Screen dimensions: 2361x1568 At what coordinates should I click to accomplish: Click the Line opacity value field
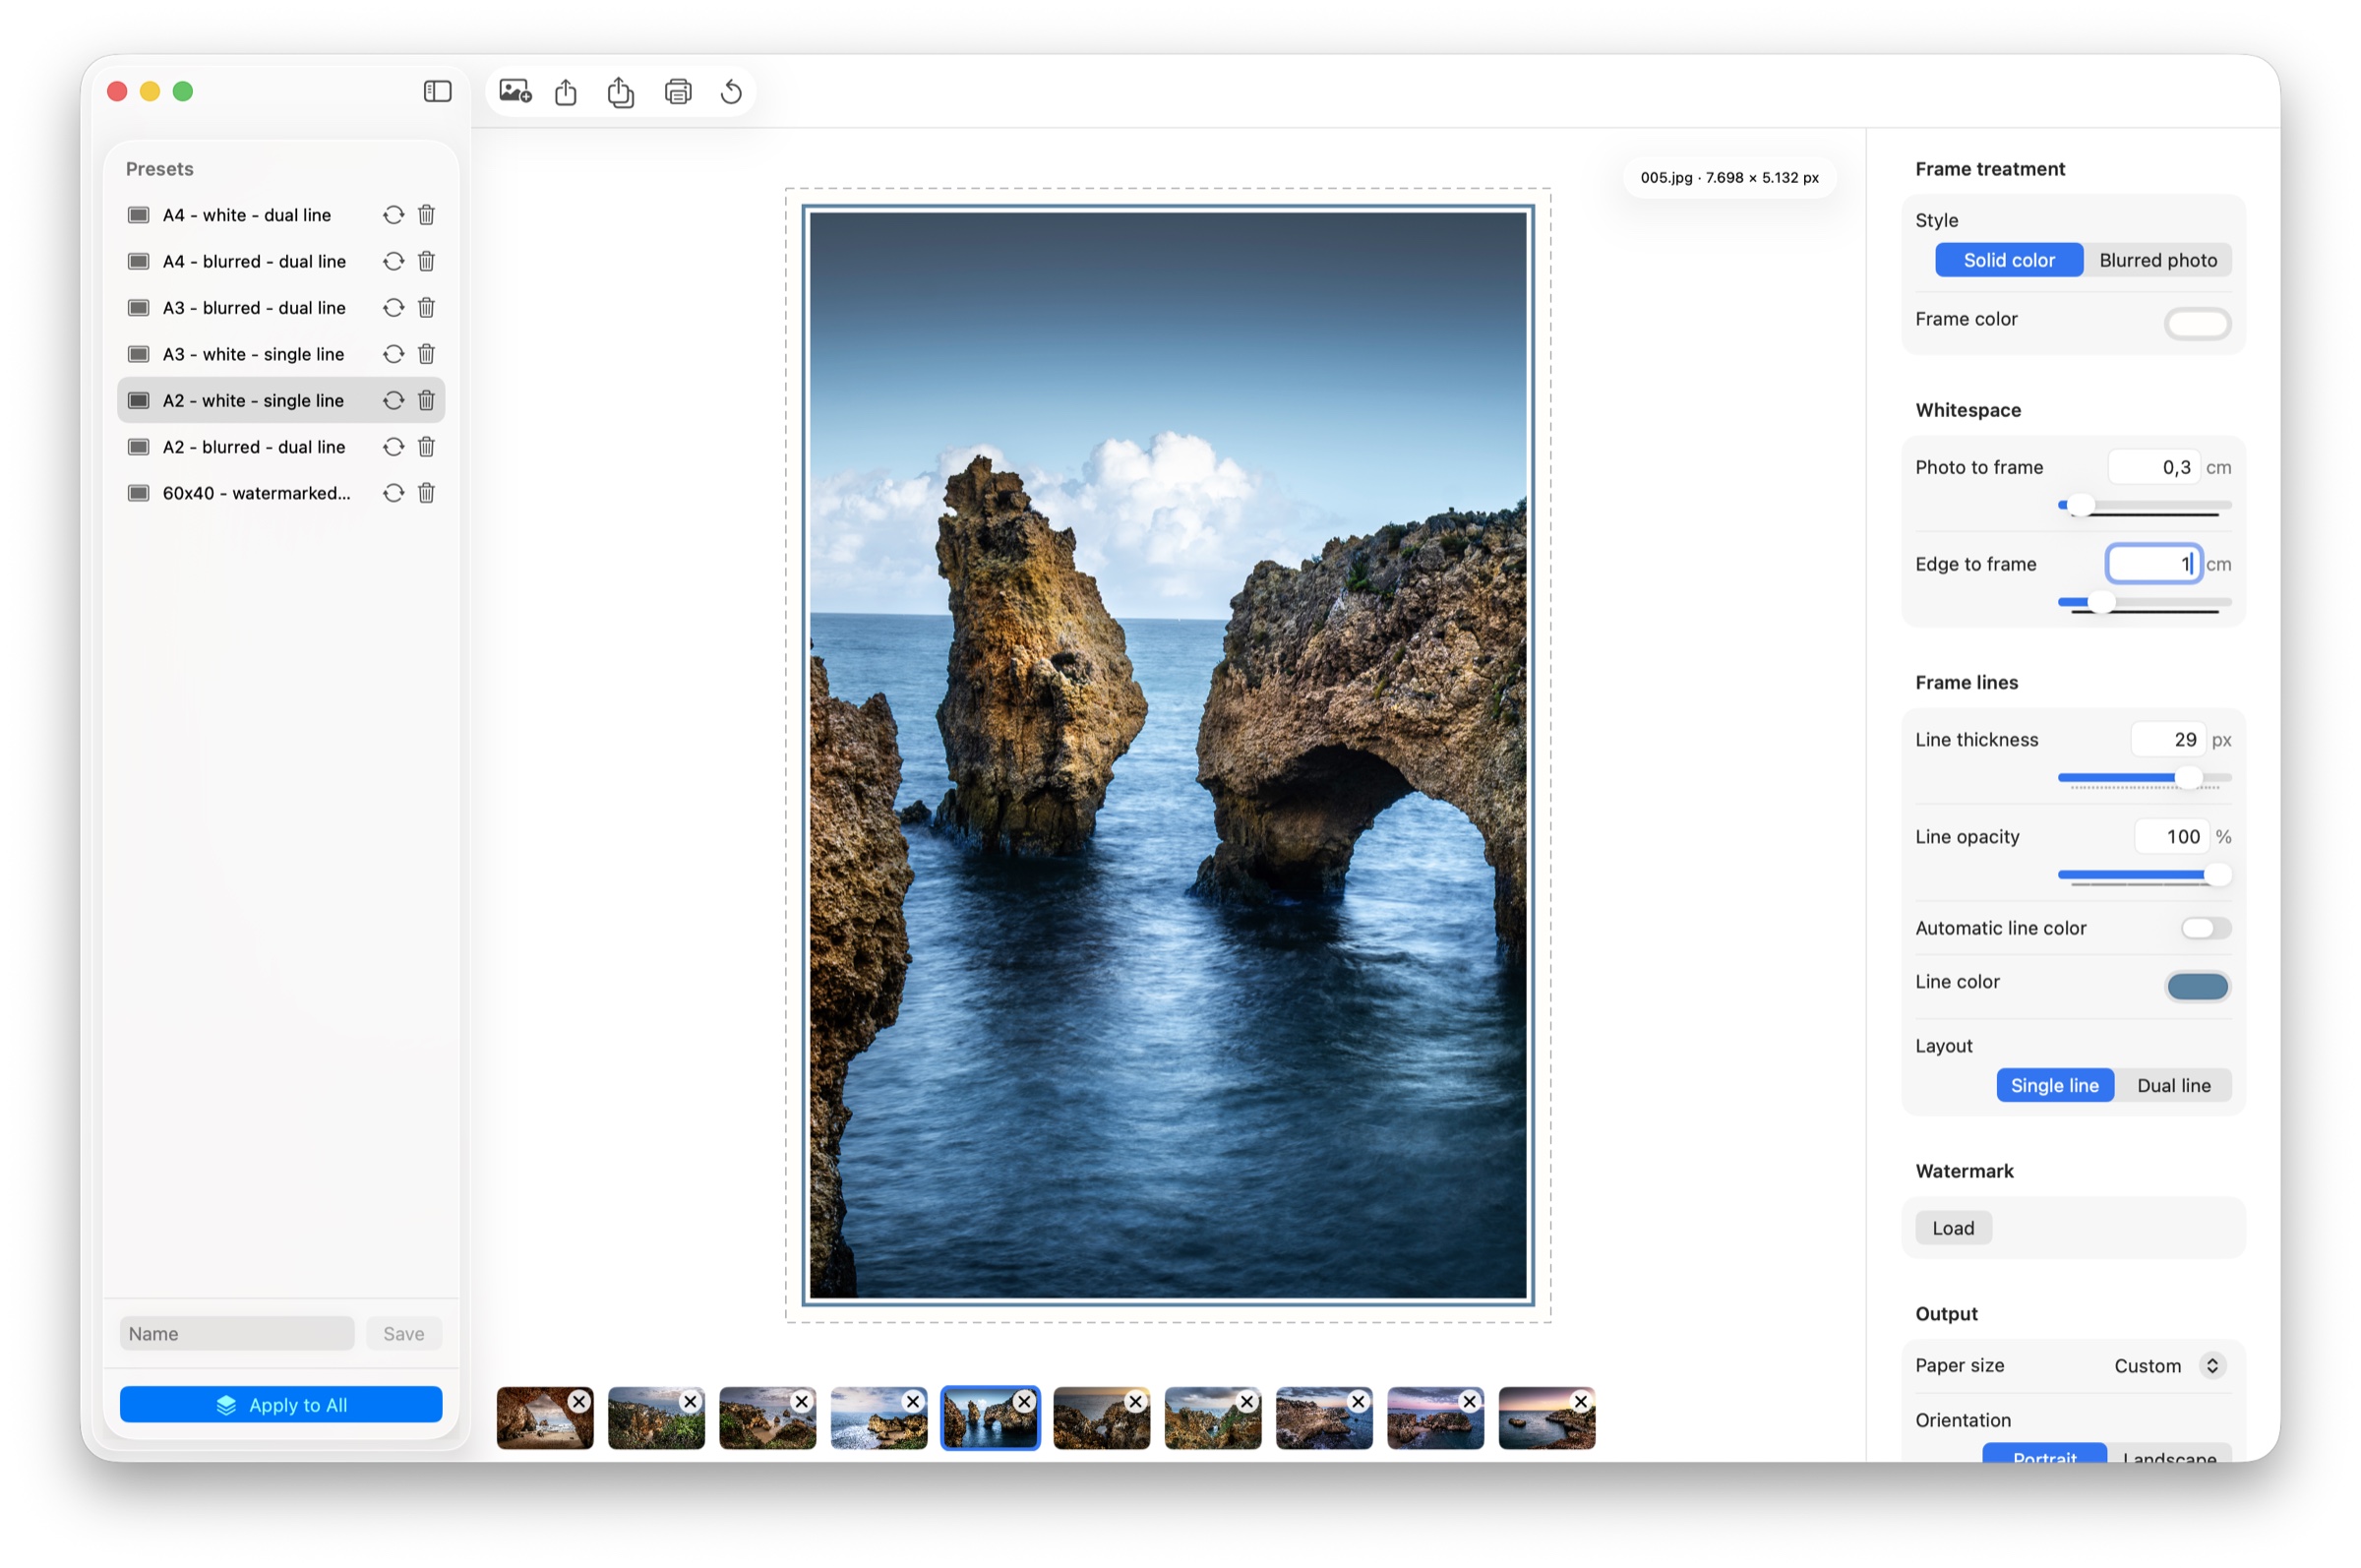point(2170,836)
